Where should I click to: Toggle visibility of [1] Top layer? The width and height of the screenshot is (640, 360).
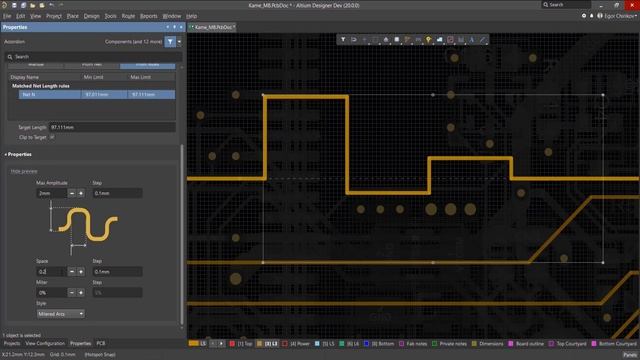click(232, 344)
